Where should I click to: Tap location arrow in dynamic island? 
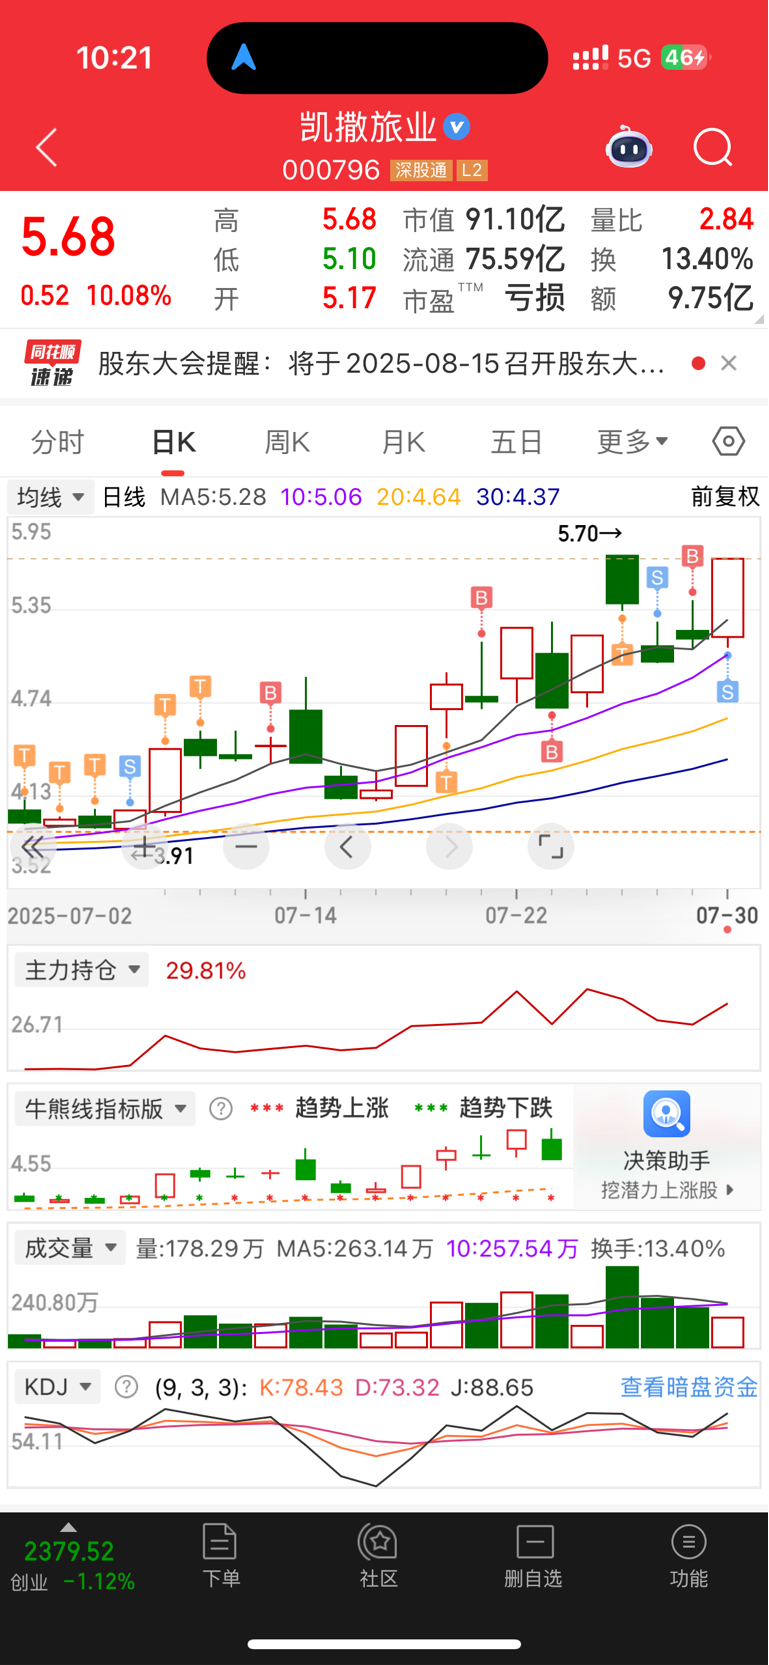click(x=244, y=57)
